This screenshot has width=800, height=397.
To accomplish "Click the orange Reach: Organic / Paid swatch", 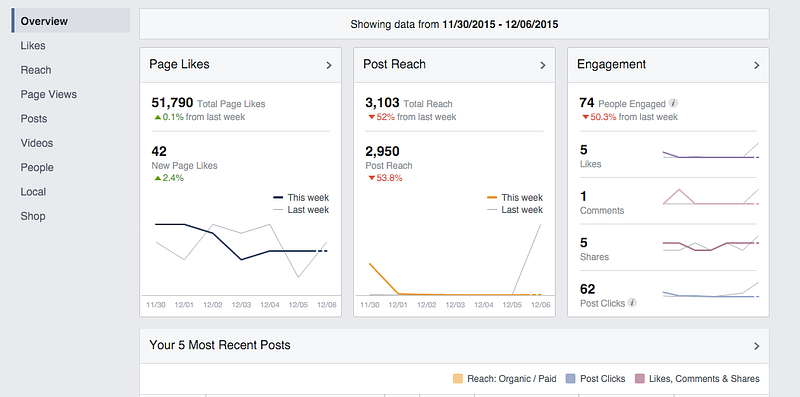I will (x=458, y=379).
